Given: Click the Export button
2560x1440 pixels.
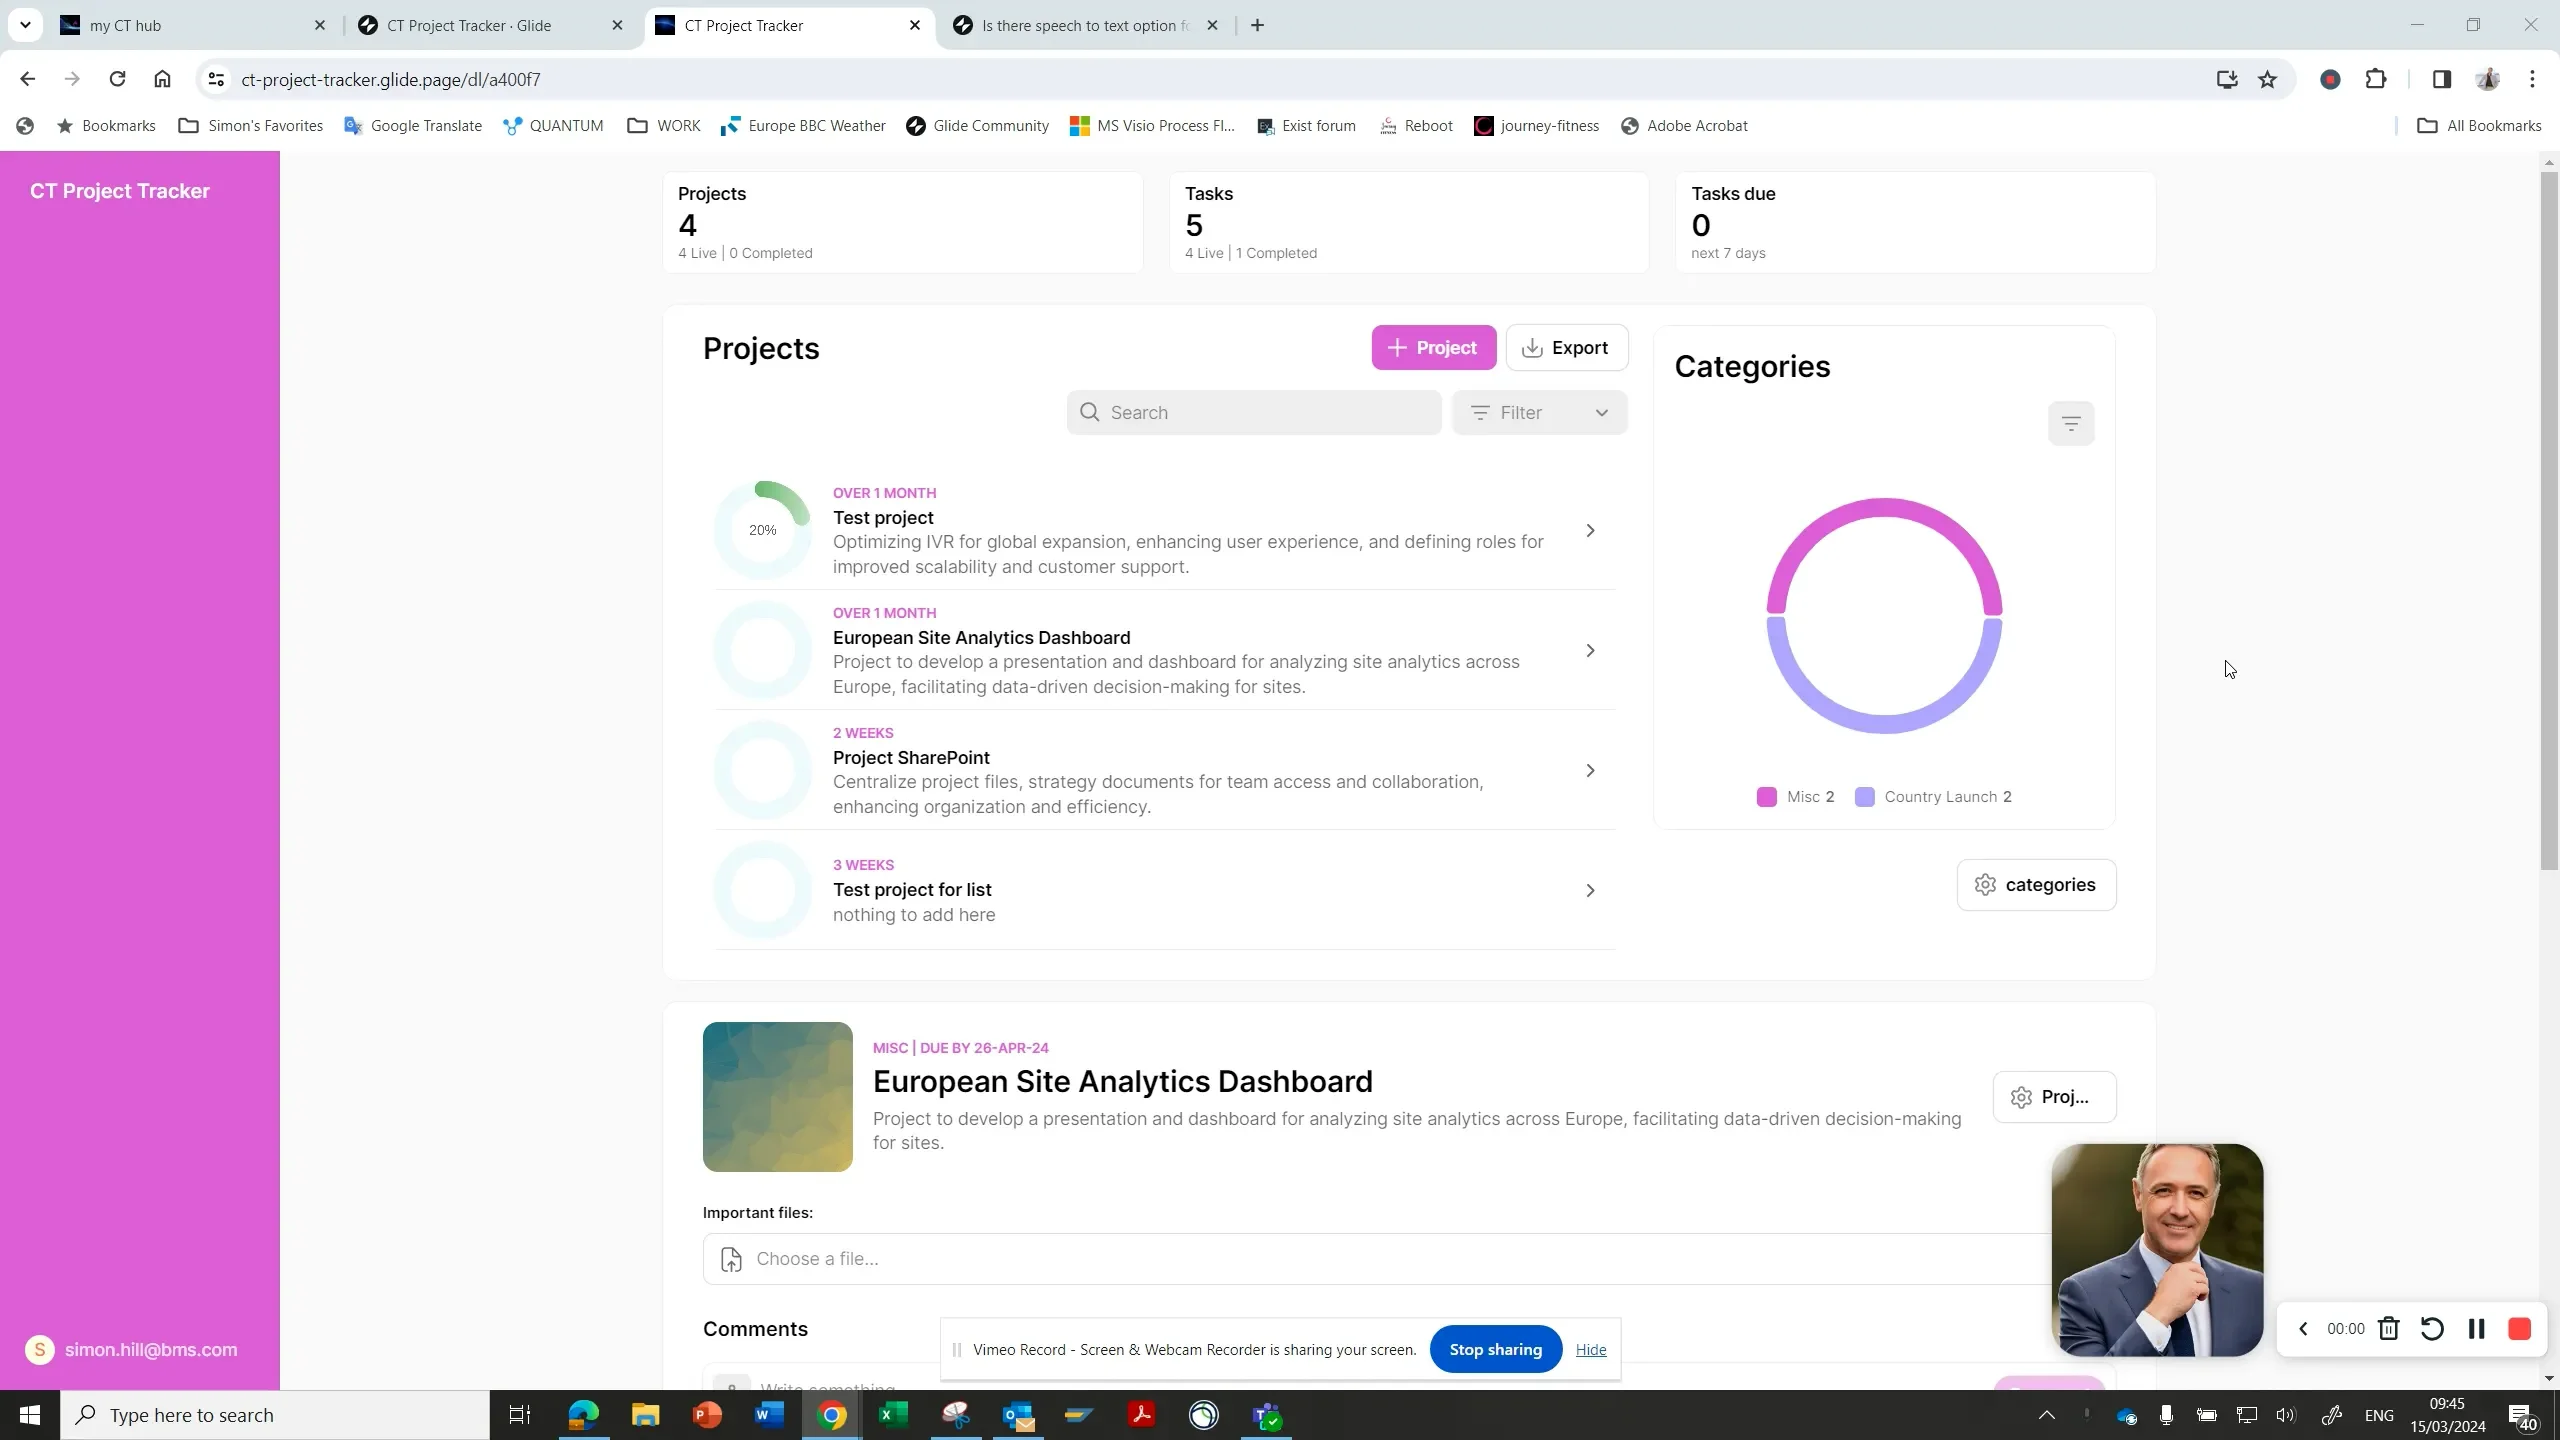Looking at the screenshot, I should [x=1566, y=347].
